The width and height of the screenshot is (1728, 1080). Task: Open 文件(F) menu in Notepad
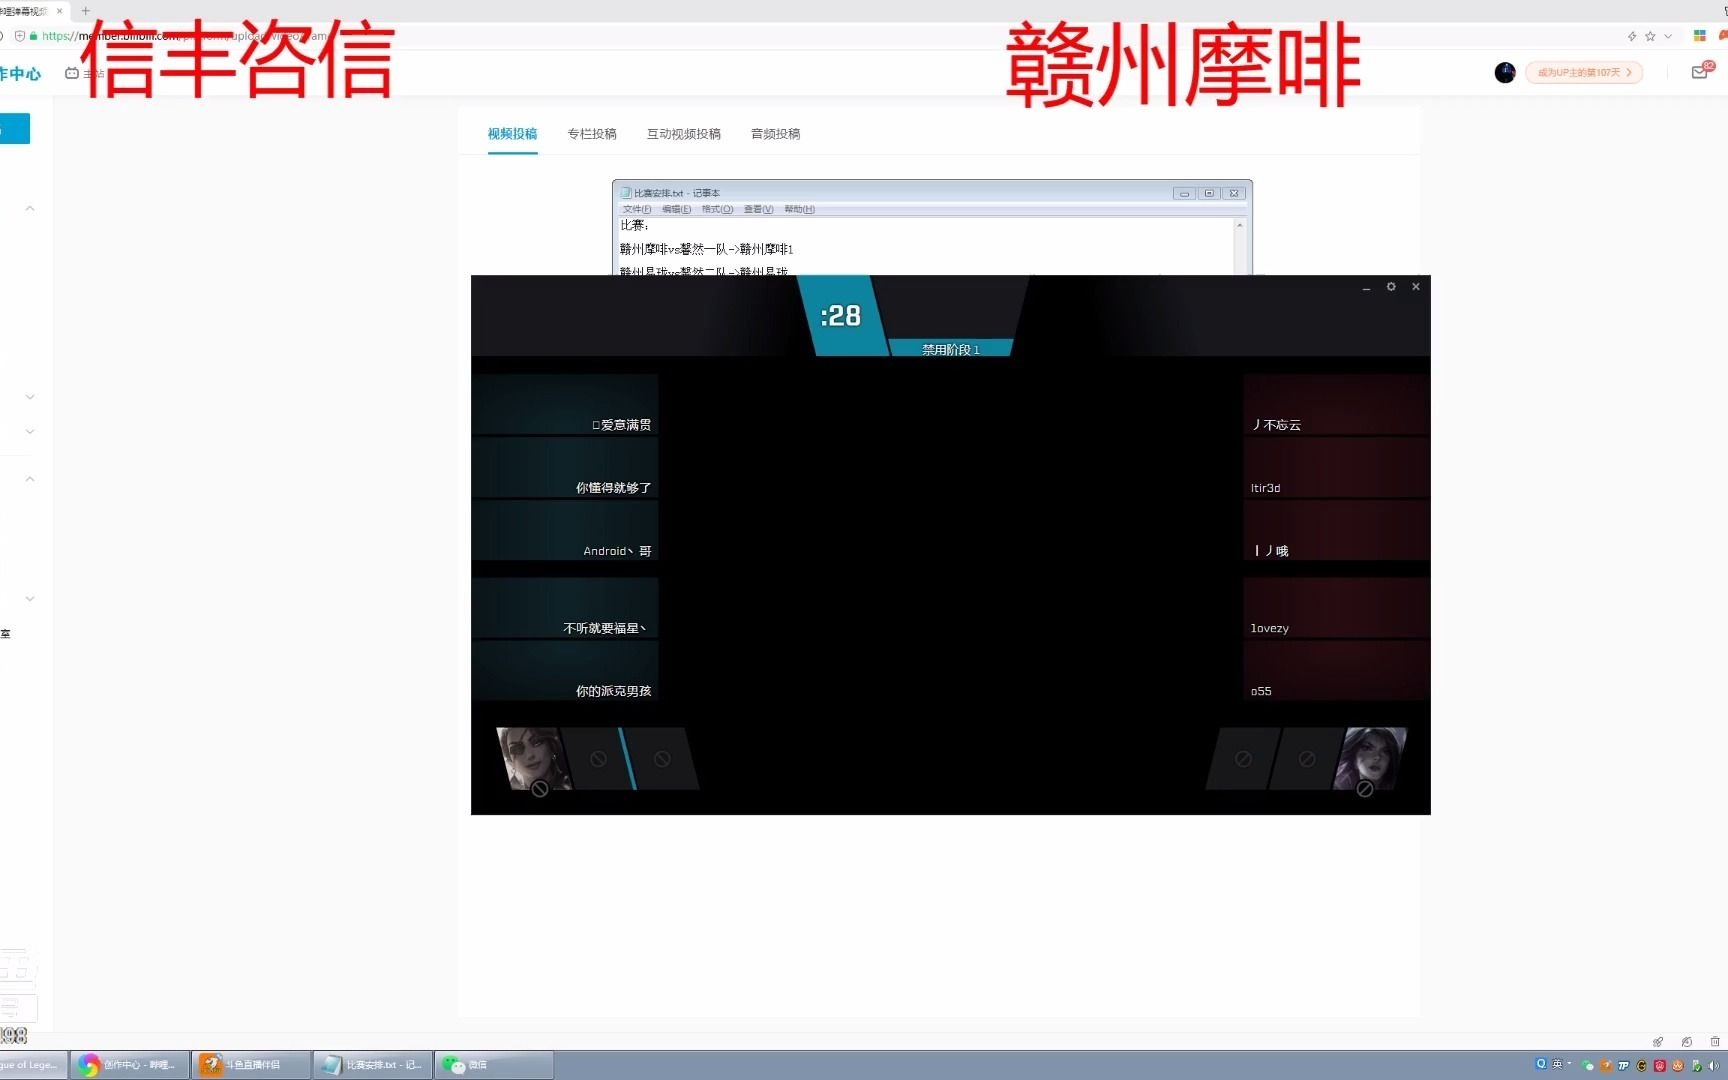[637, 209]
